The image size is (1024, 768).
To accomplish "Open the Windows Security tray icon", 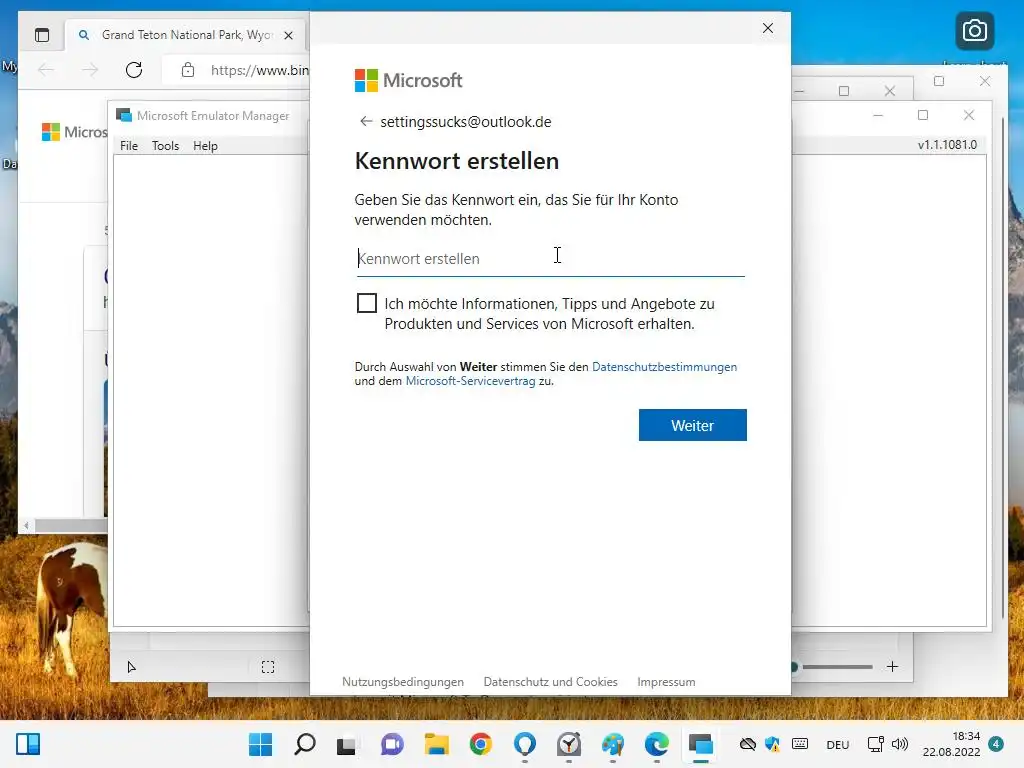I will pyautogui.click(x=773, y=744).
